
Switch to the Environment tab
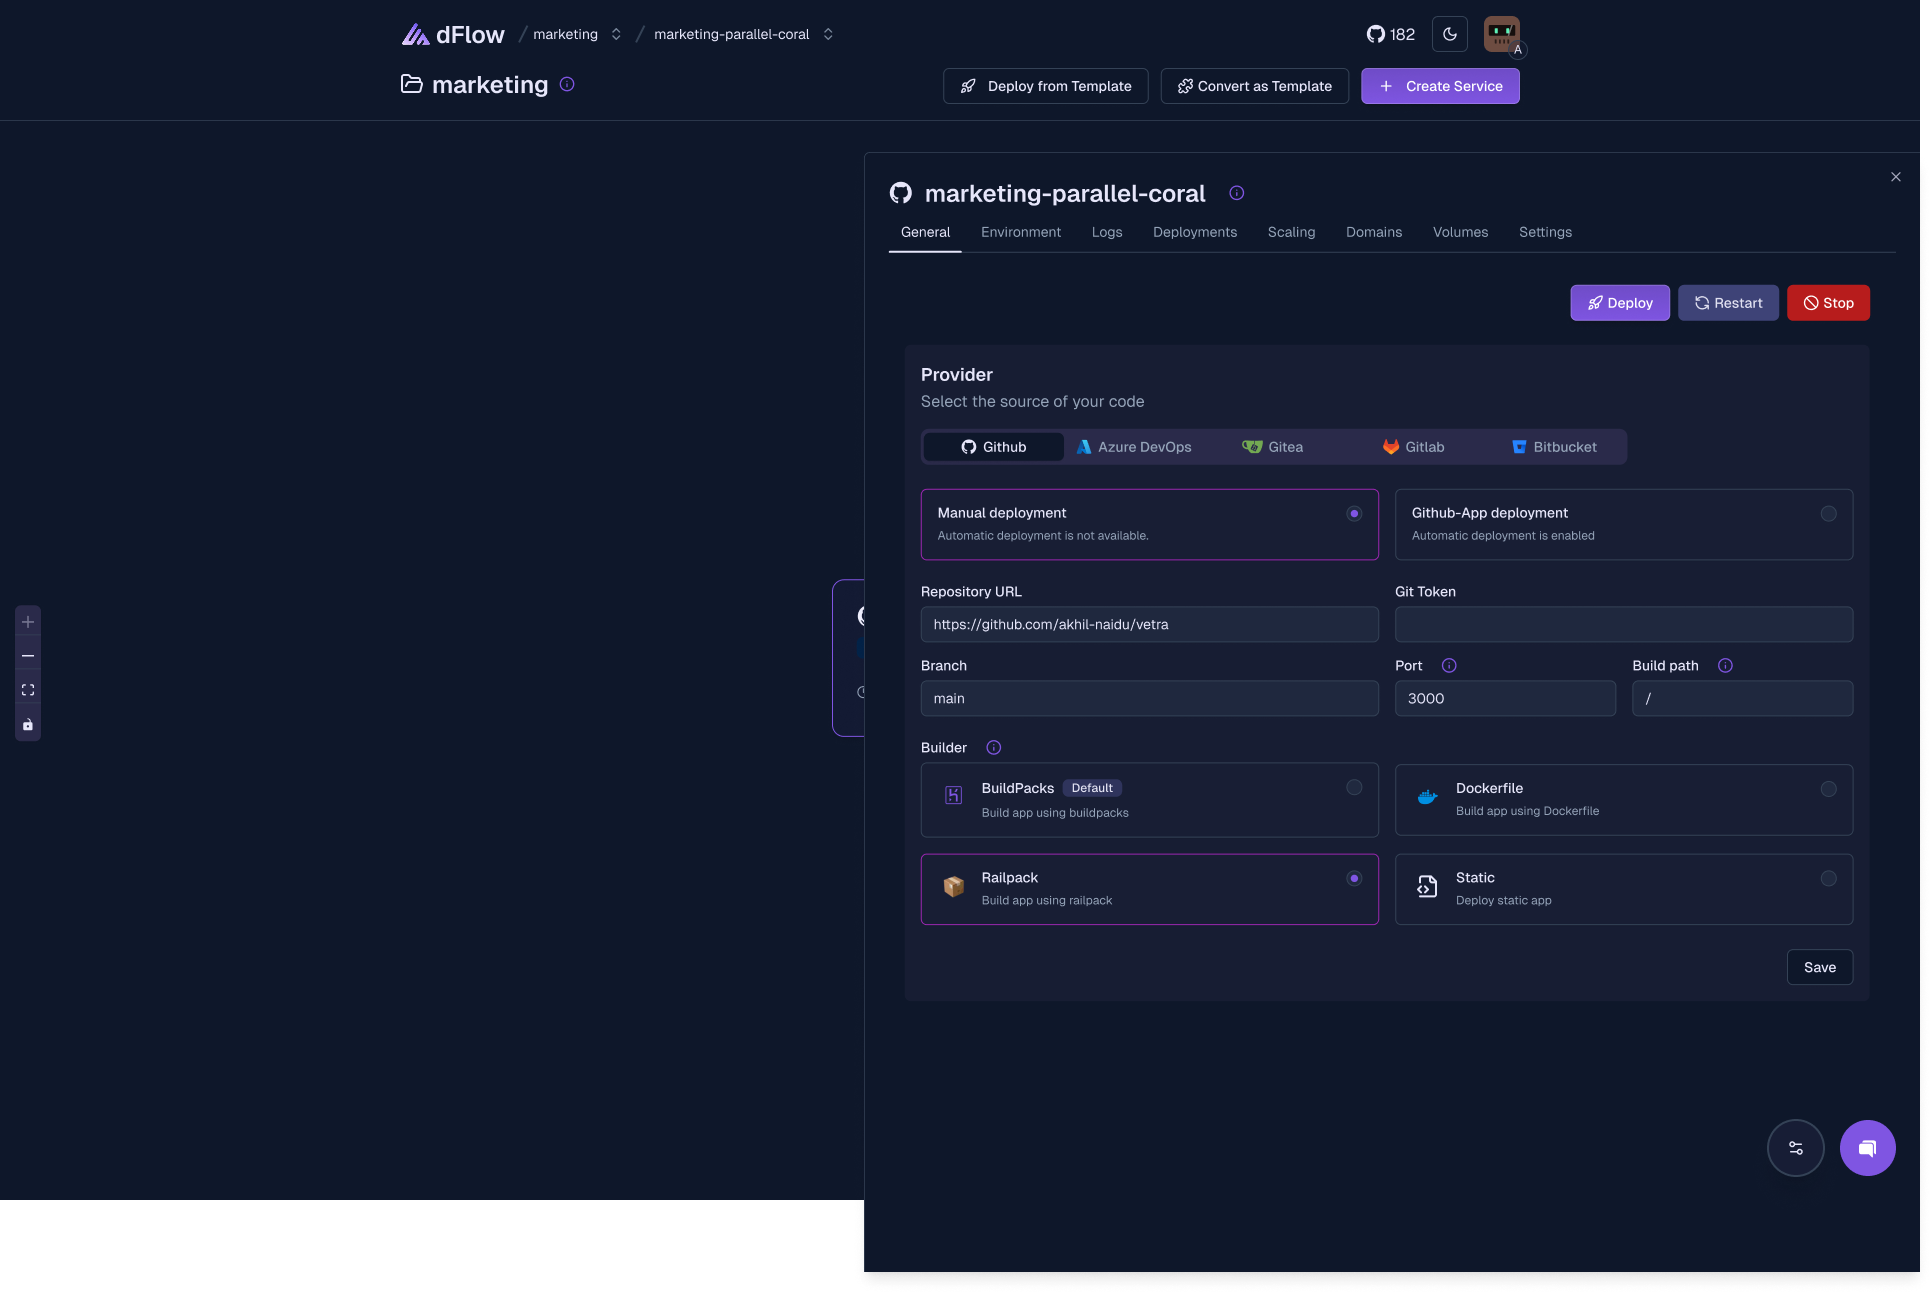pos(1020,232)
